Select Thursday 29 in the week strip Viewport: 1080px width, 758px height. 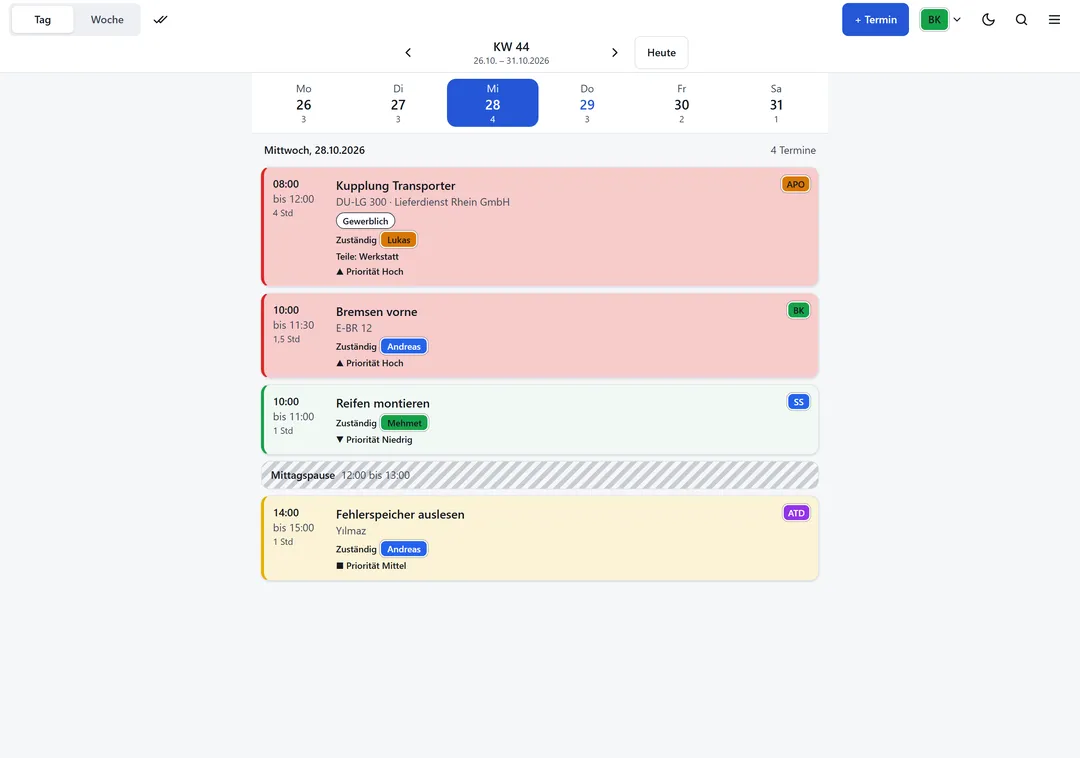[x=587, y=103]
